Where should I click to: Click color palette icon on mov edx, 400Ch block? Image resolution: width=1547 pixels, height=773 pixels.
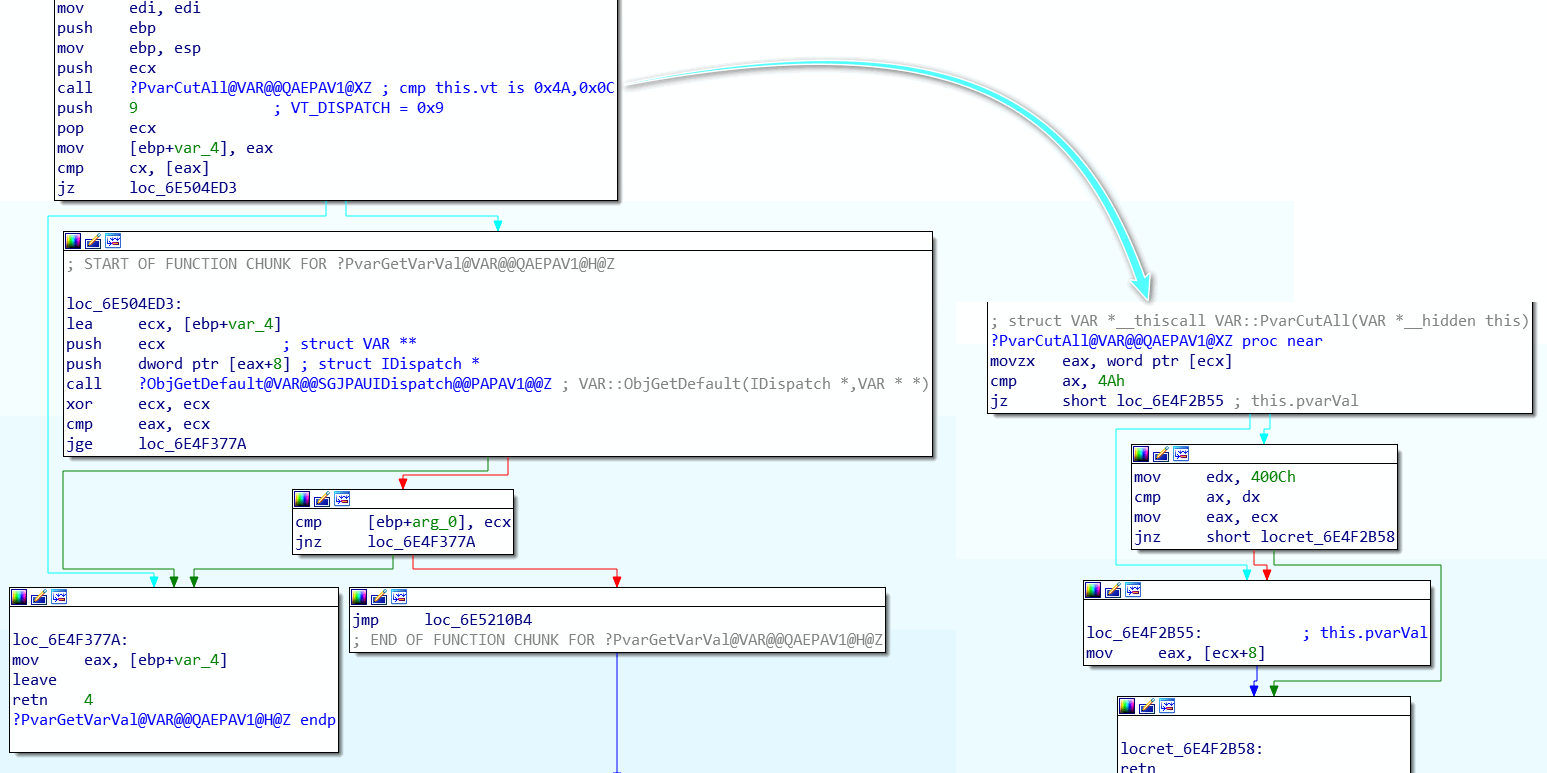tap(1141, 454)
